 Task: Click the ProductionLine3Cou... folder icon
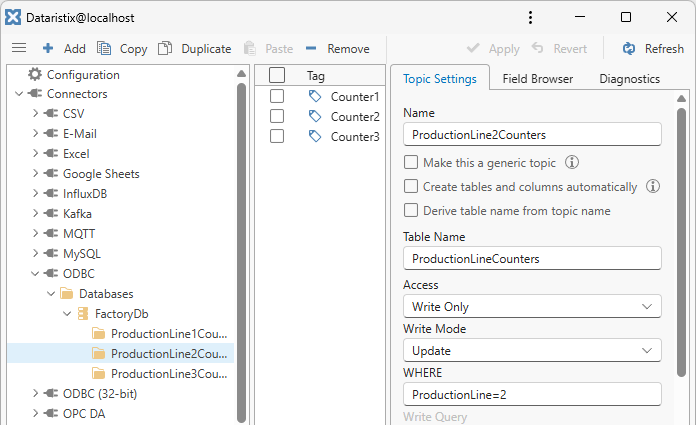coord(99,373)
